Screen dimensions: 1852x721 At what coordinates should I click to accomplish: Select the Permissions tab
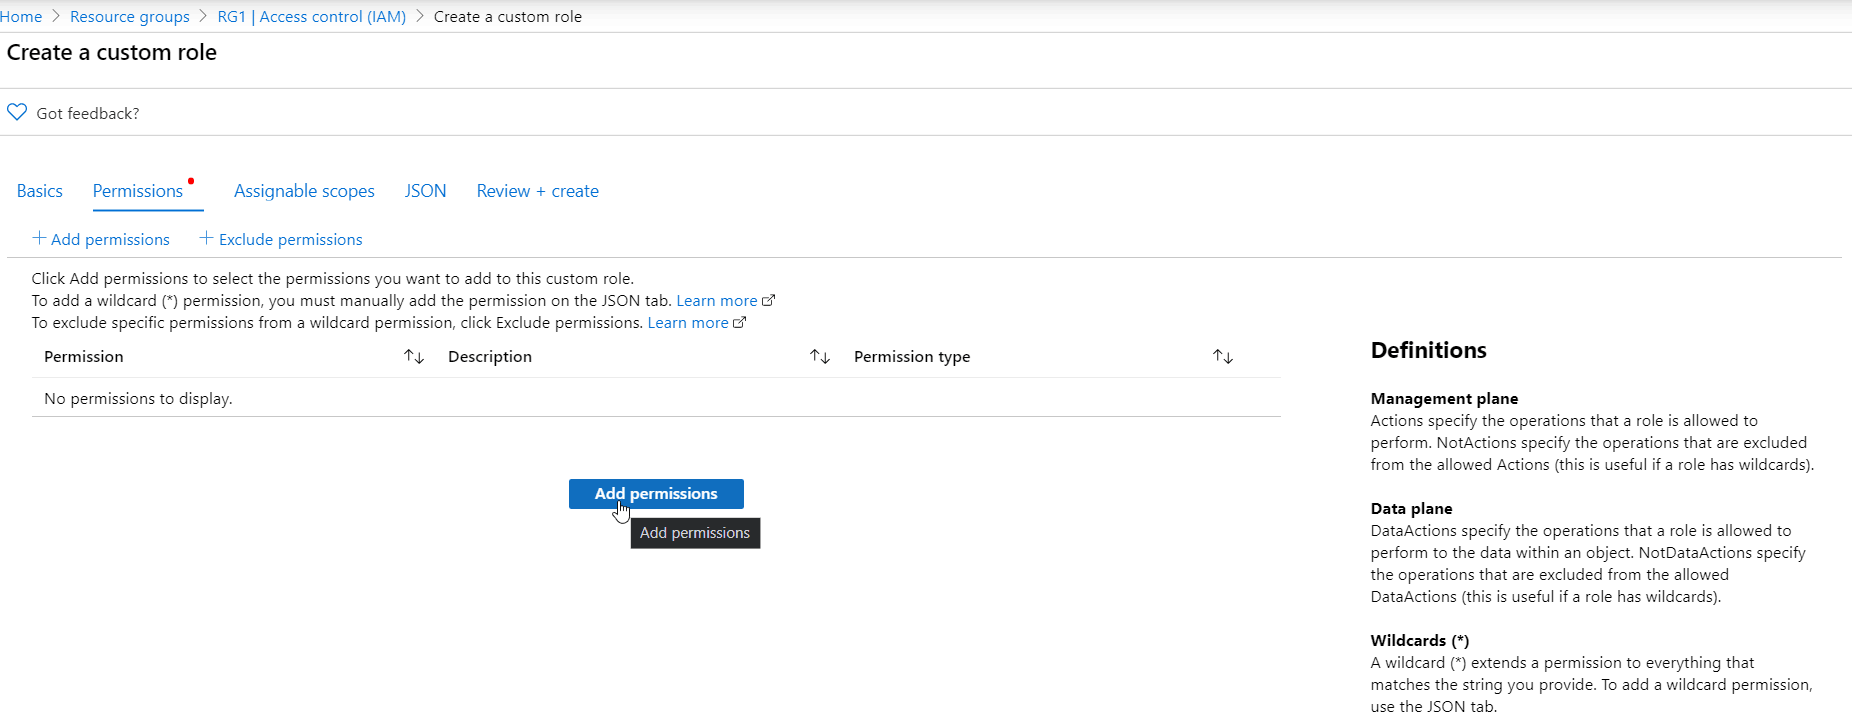(x=138, y=191)
